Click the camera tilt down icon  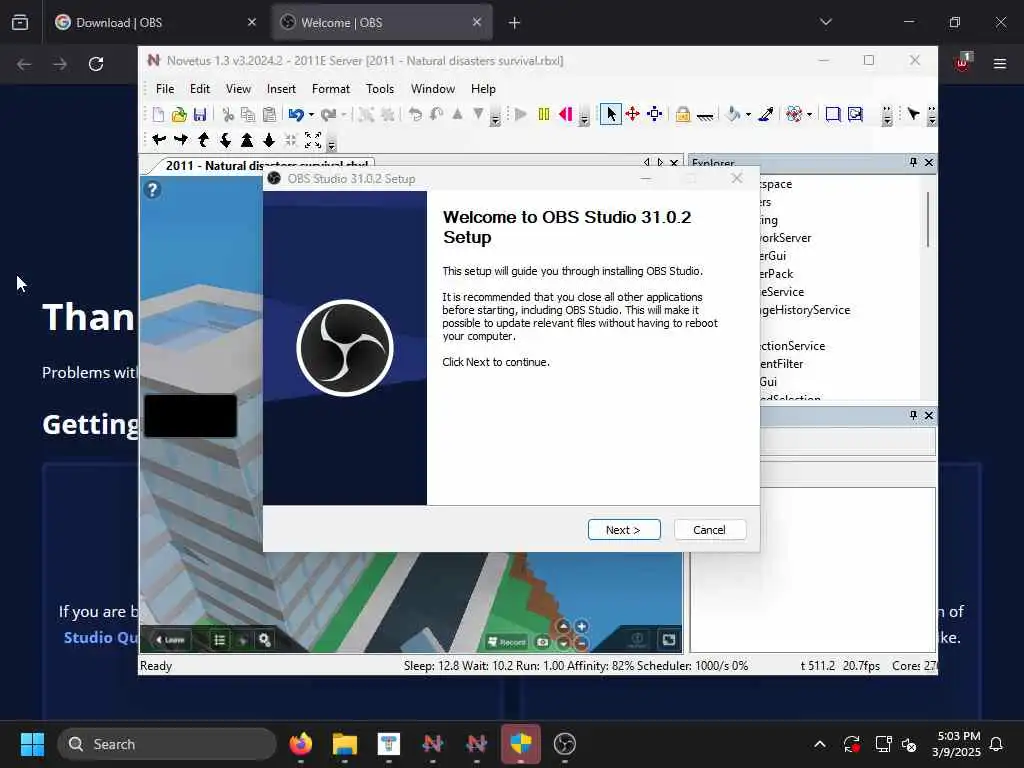(225, 140)
